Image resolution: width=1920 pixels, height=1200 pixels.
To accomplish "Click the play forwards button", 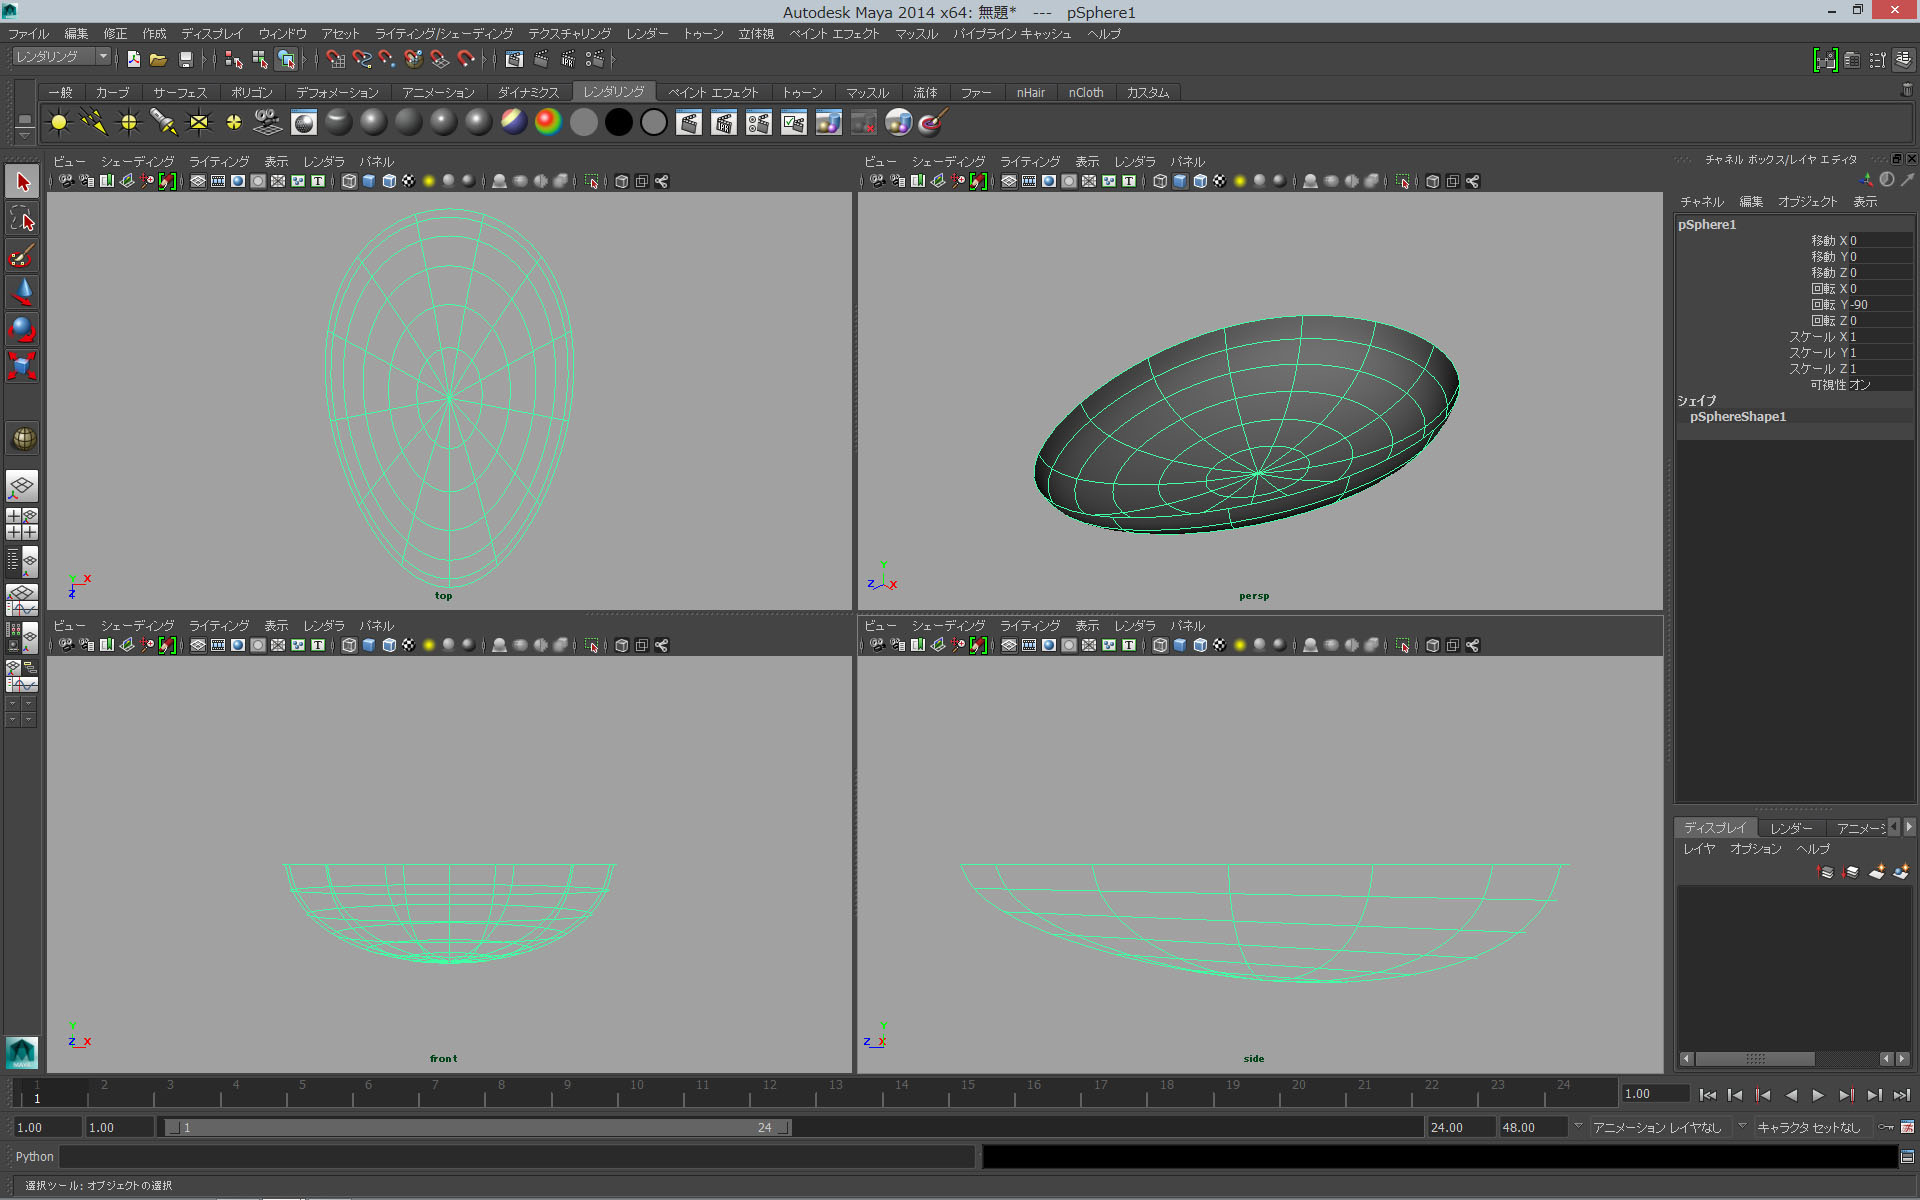I will (x=1818, y=1095).
